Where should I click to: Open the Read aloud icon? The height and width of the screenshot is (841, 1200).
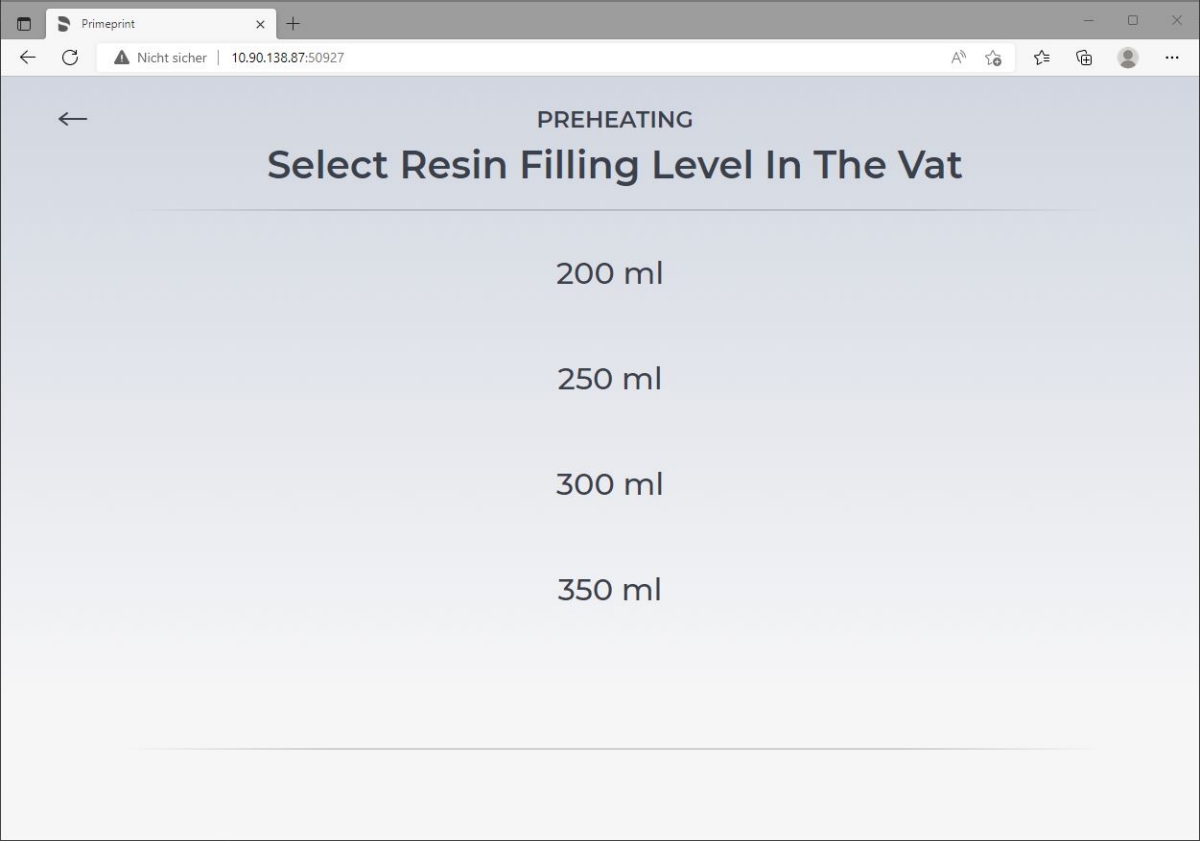click(958, 58)
